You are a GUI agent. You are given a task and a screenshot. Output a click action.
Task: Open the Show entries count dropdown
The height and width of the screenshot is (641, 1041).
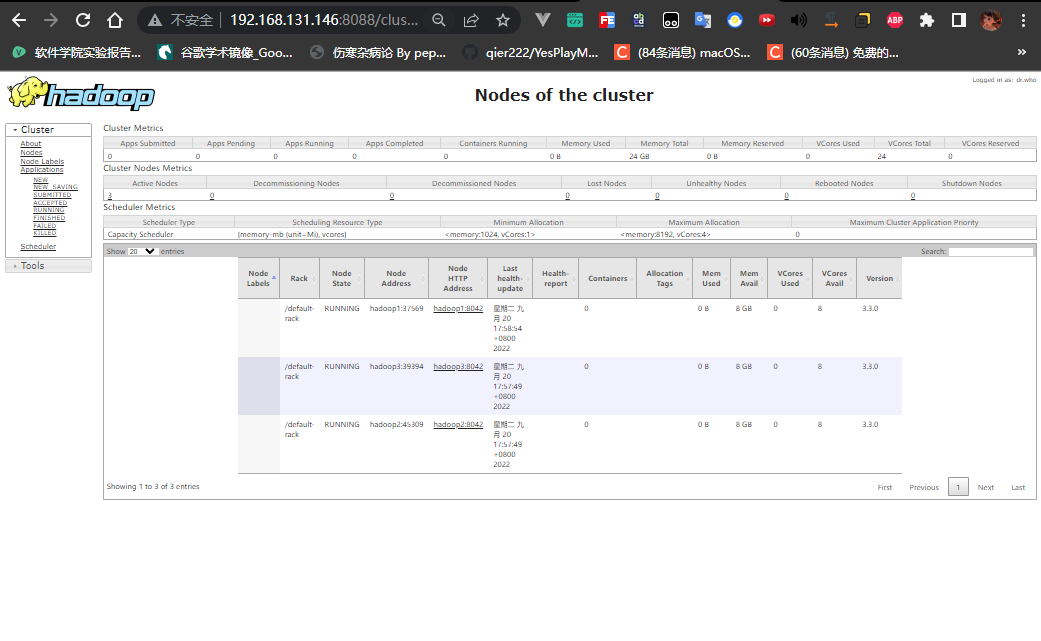(x=143, y=252)
